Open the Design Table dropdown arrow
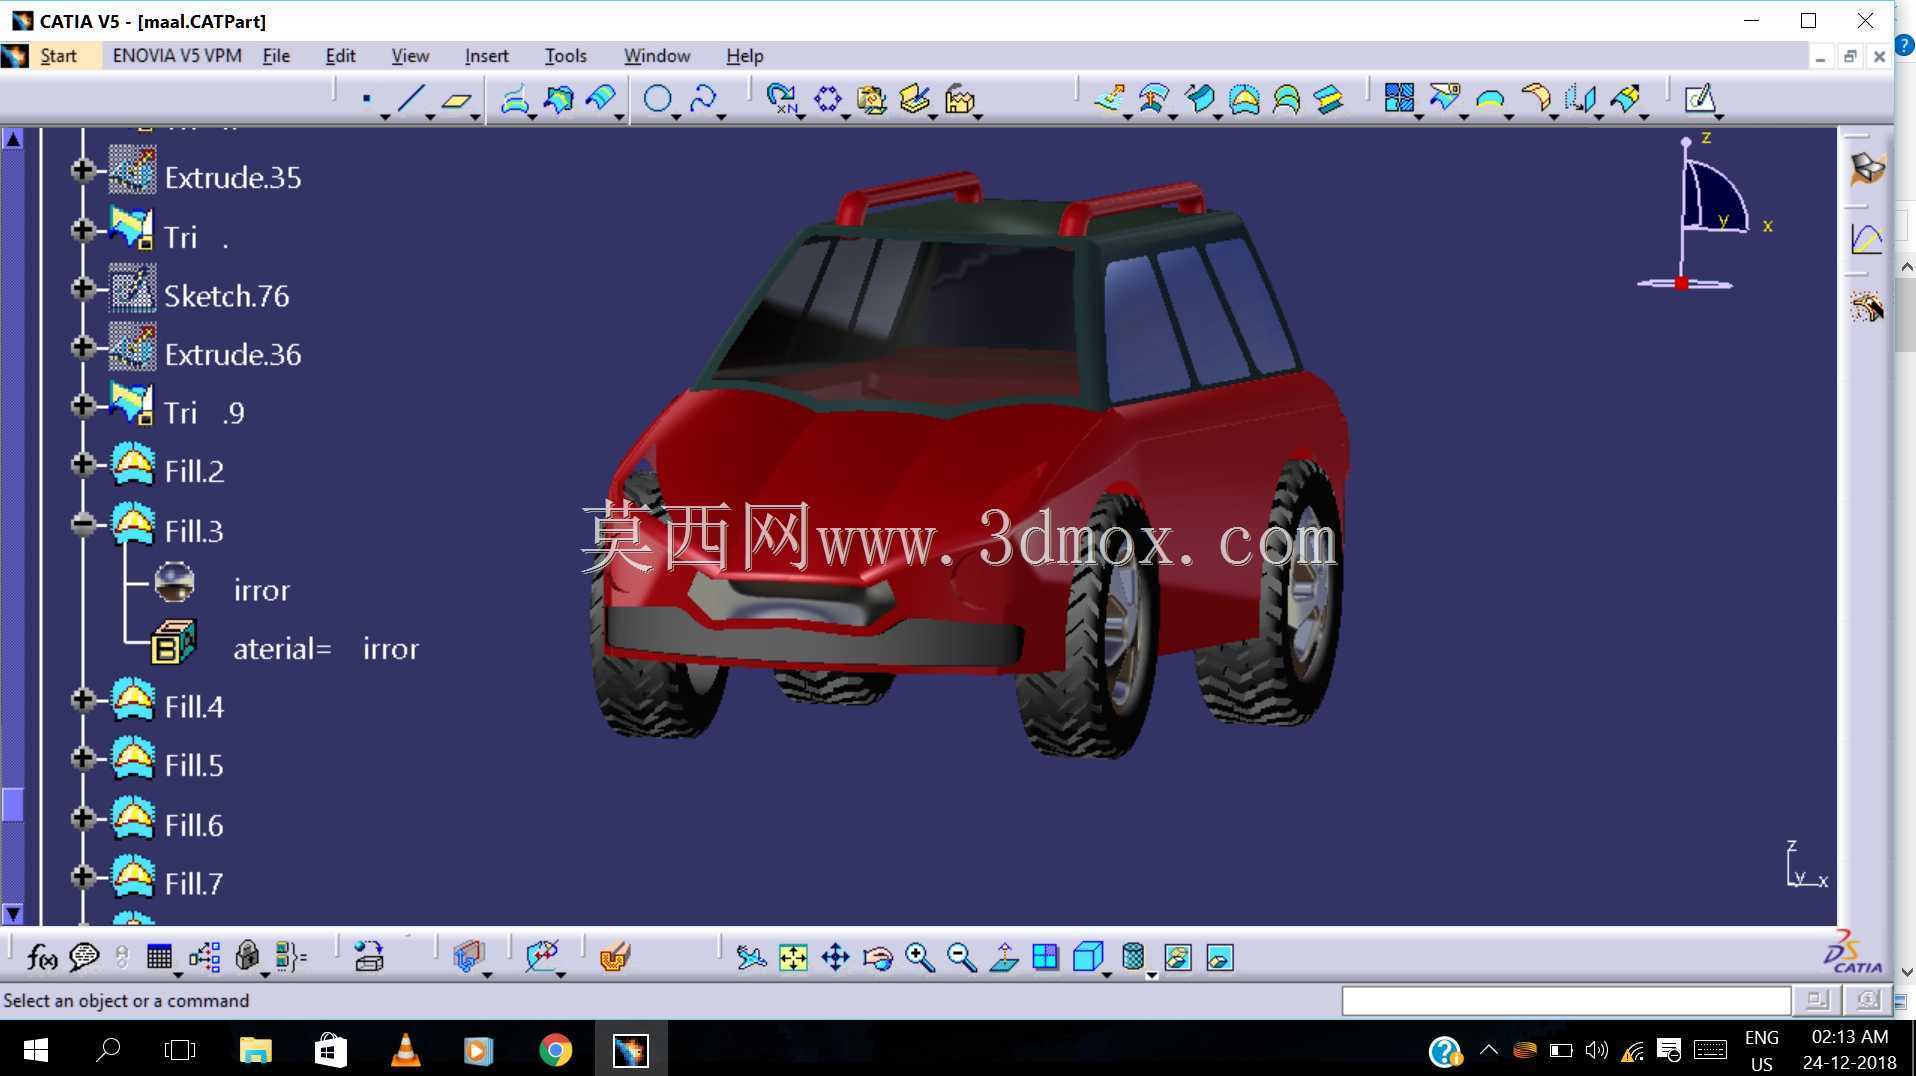Screen dimensions: 1916x1076 tap(178, 974)
